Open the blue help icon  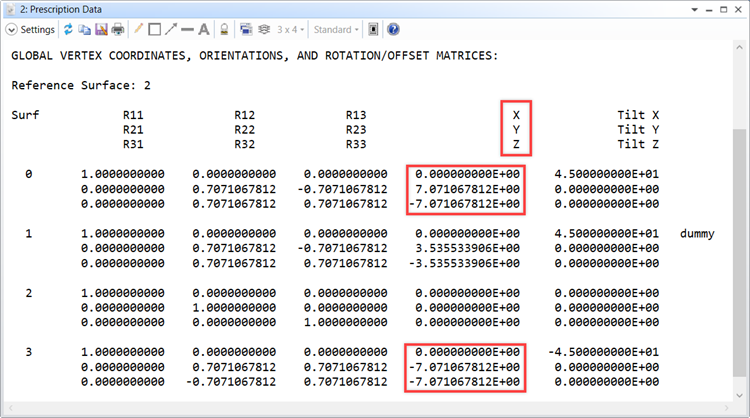[x=393, y=30]
